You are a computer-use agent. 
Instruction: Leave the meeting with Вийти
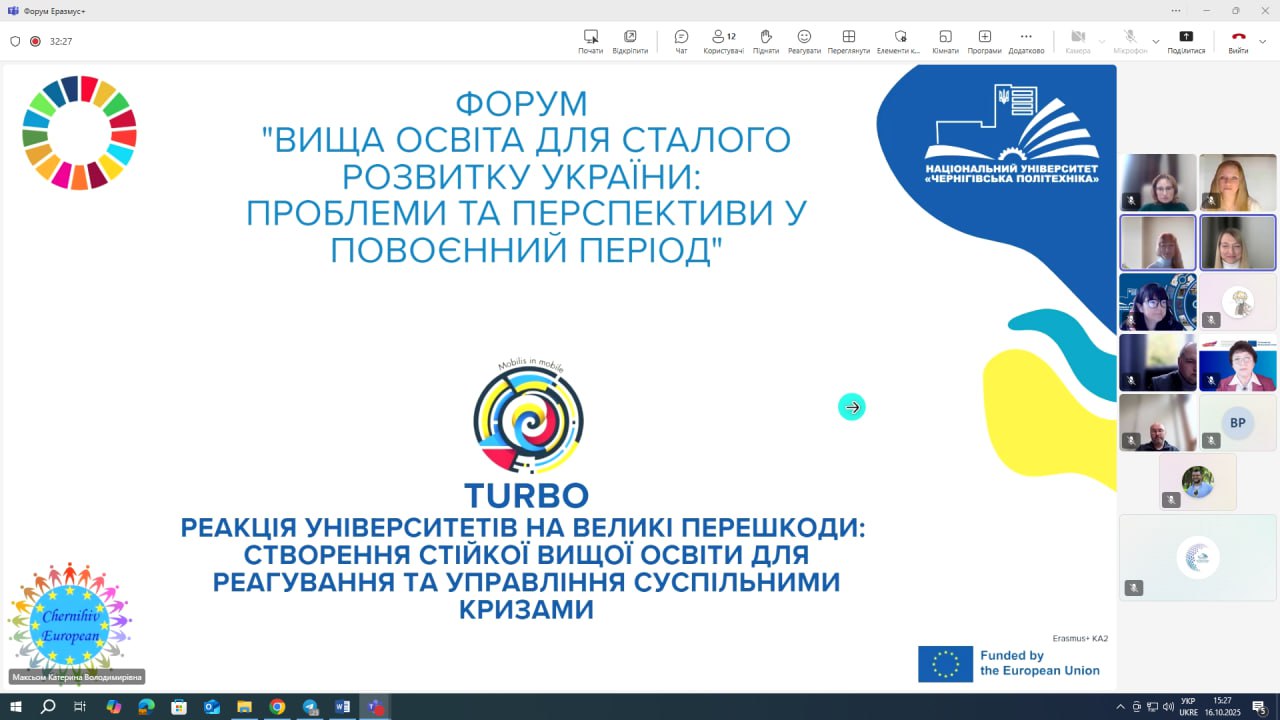1238,40
